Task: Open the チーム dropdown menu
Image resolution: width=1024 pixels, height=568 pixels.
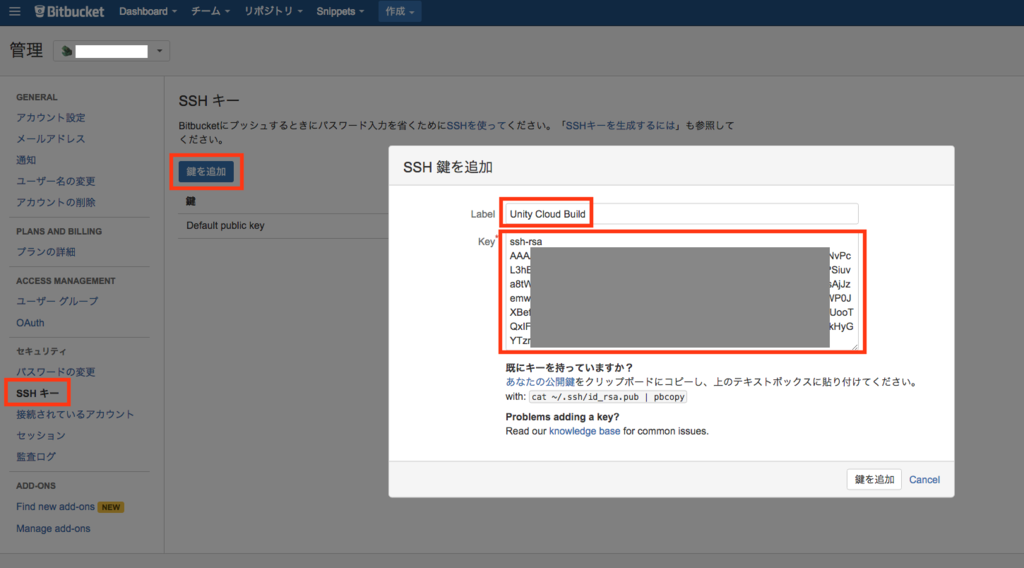Action: (x=210, y=11)
